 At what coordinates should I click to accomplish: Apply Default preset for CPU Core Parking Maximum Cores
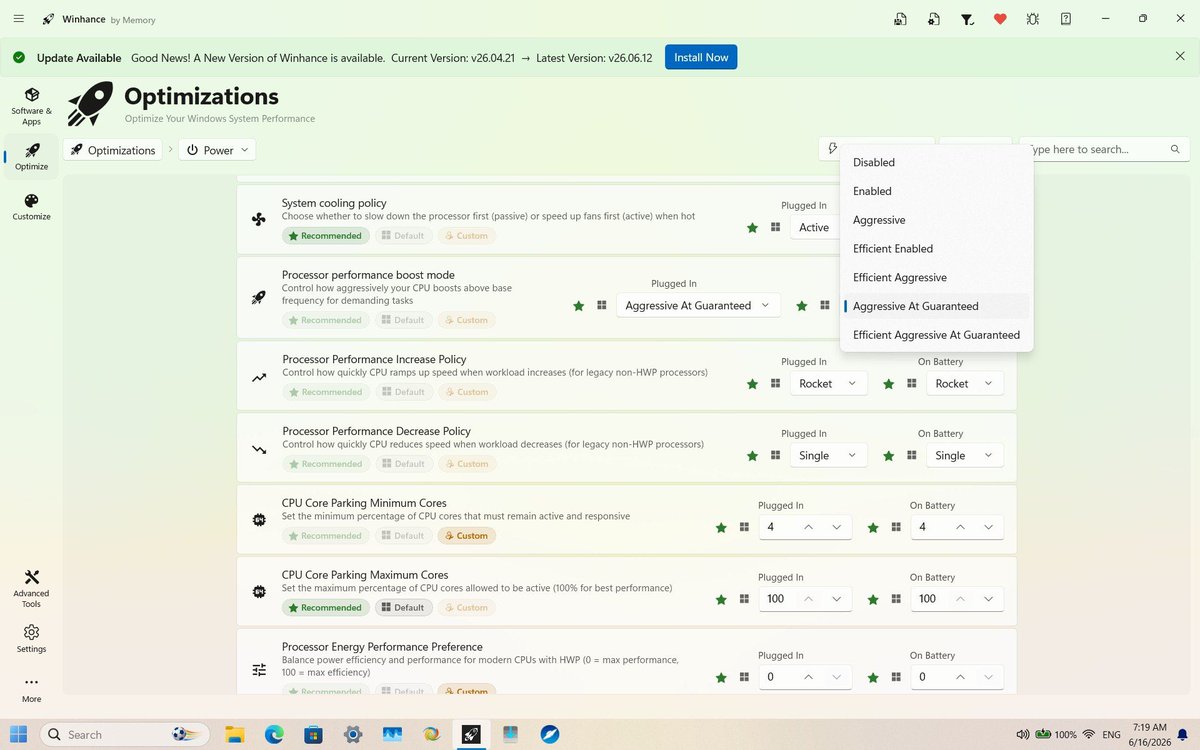(403, 608)
